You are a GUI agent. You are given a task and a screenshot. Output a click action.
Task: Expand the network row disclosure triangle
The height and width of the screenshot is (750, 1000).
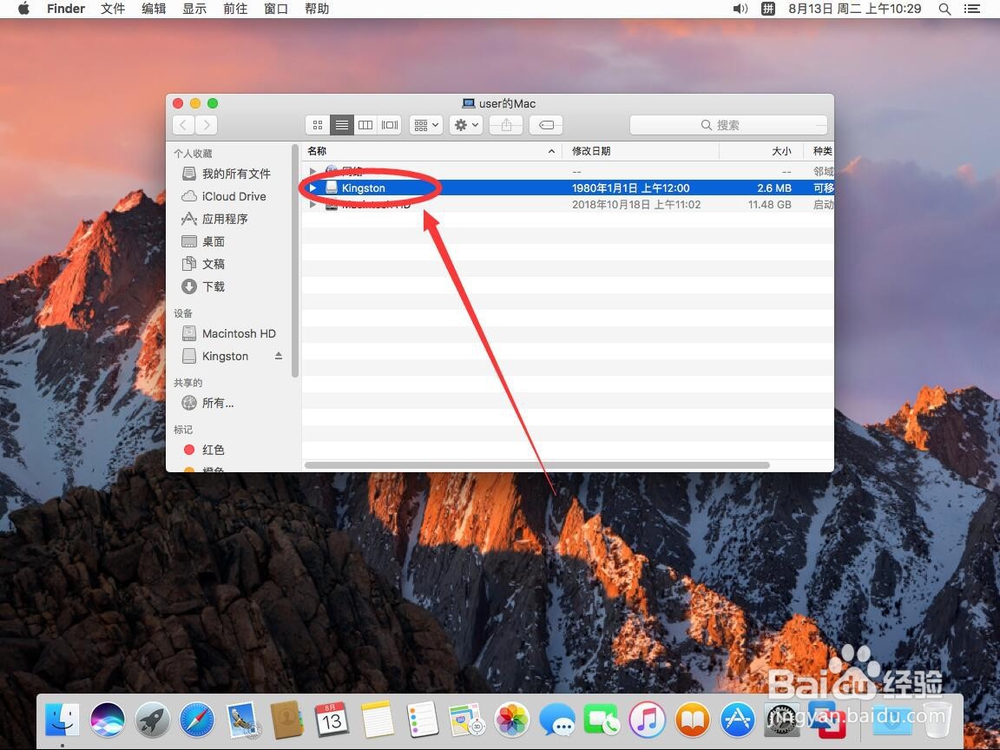coord(312,171)
